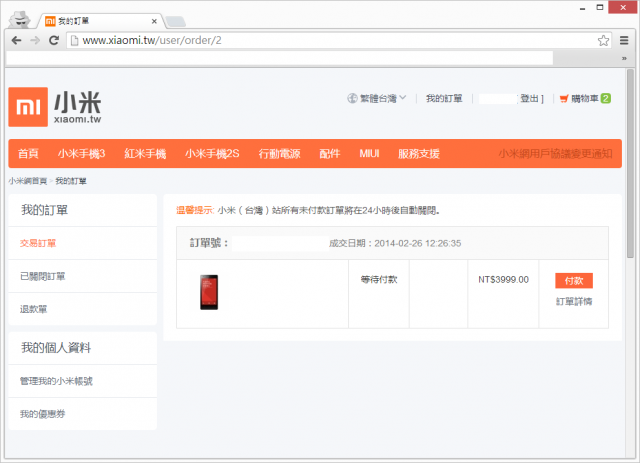640x463 pixels.
Task: Open 服務支援 navigation item
Action: 419,154
